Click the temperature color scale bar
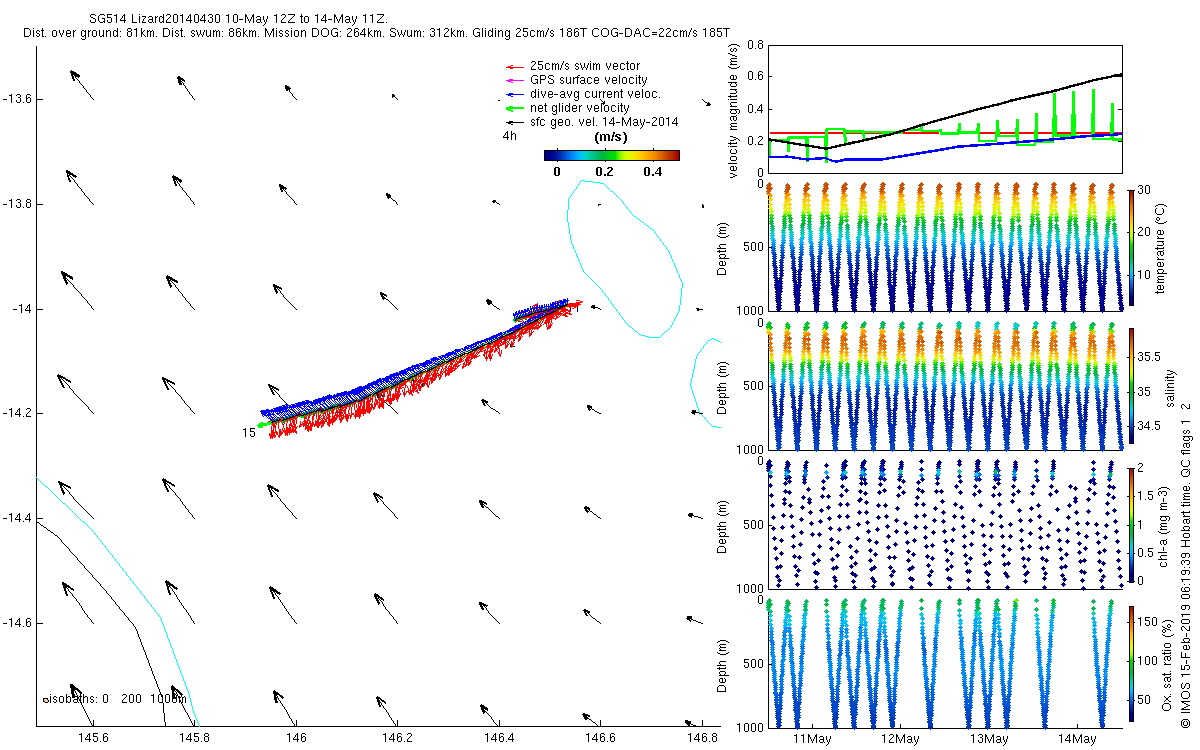Screen dimensions: 1200x750 (x=1131, y=246)
